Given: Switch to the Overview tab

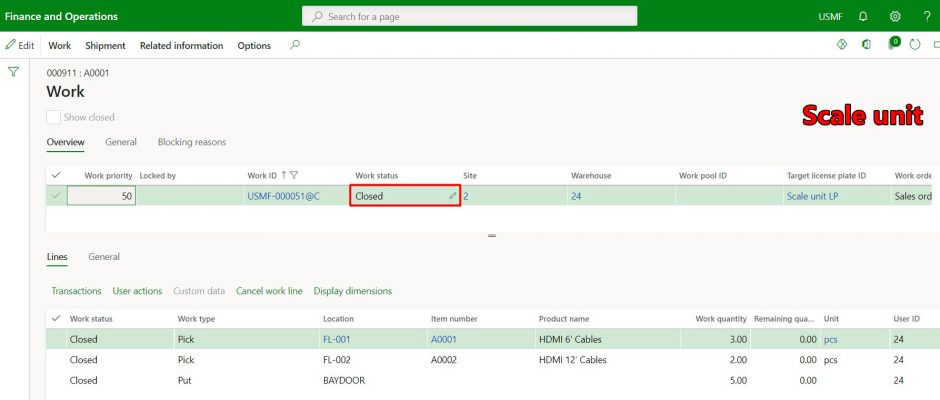Looking at the screenshot, I should [x=65, y=143].
